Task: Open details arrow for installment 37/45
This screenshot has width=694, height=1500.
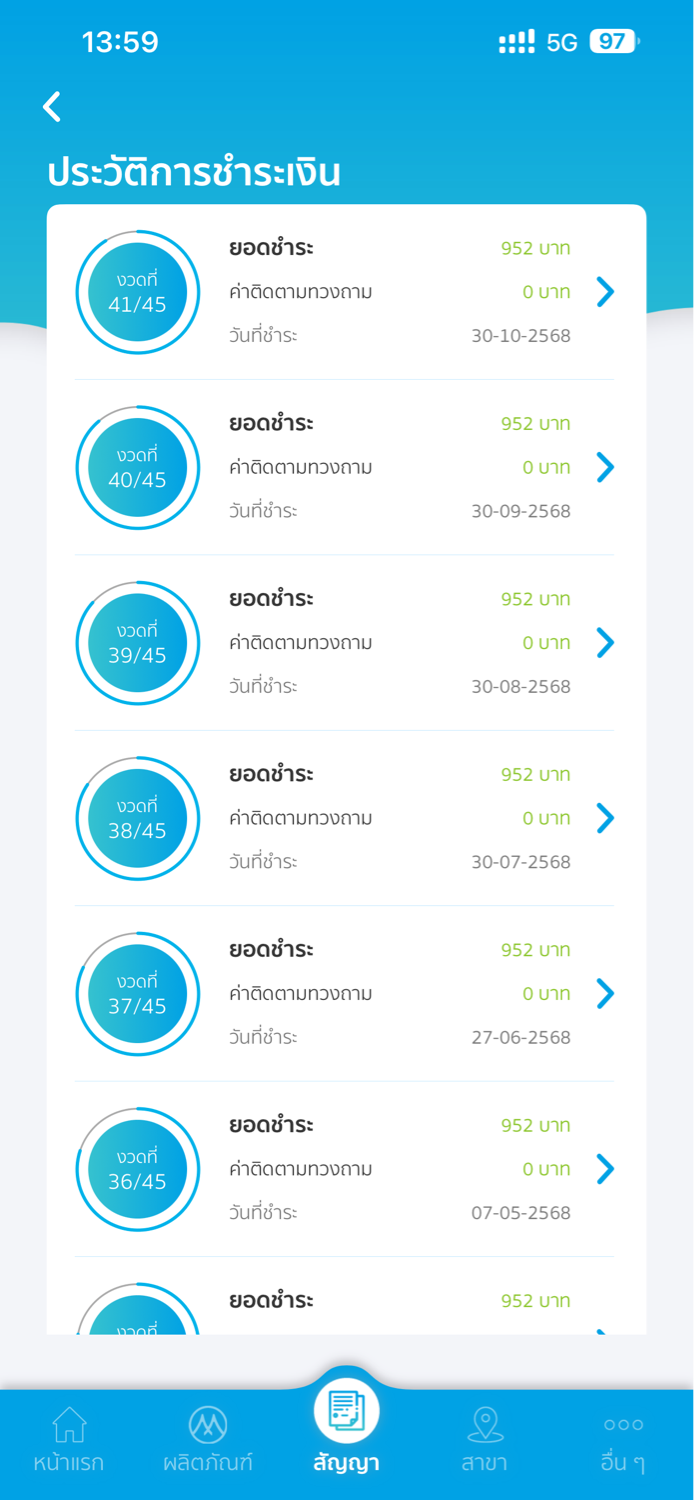Action: [x=605, y=993]
